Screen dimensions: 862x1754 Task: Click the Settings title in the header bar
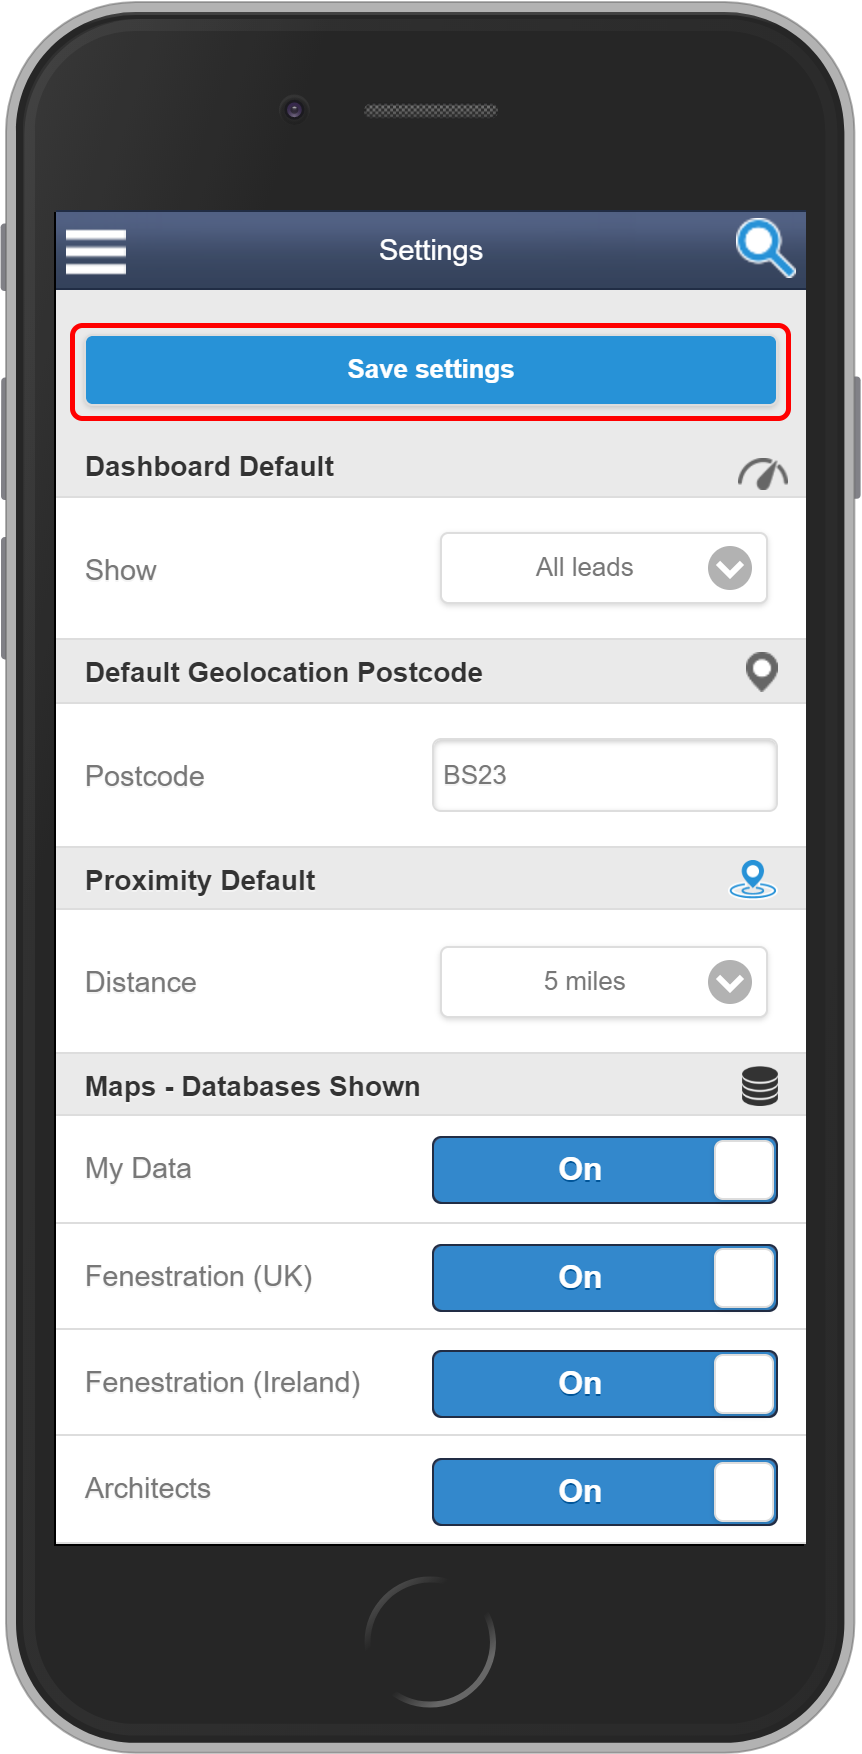tap(430, 250)
